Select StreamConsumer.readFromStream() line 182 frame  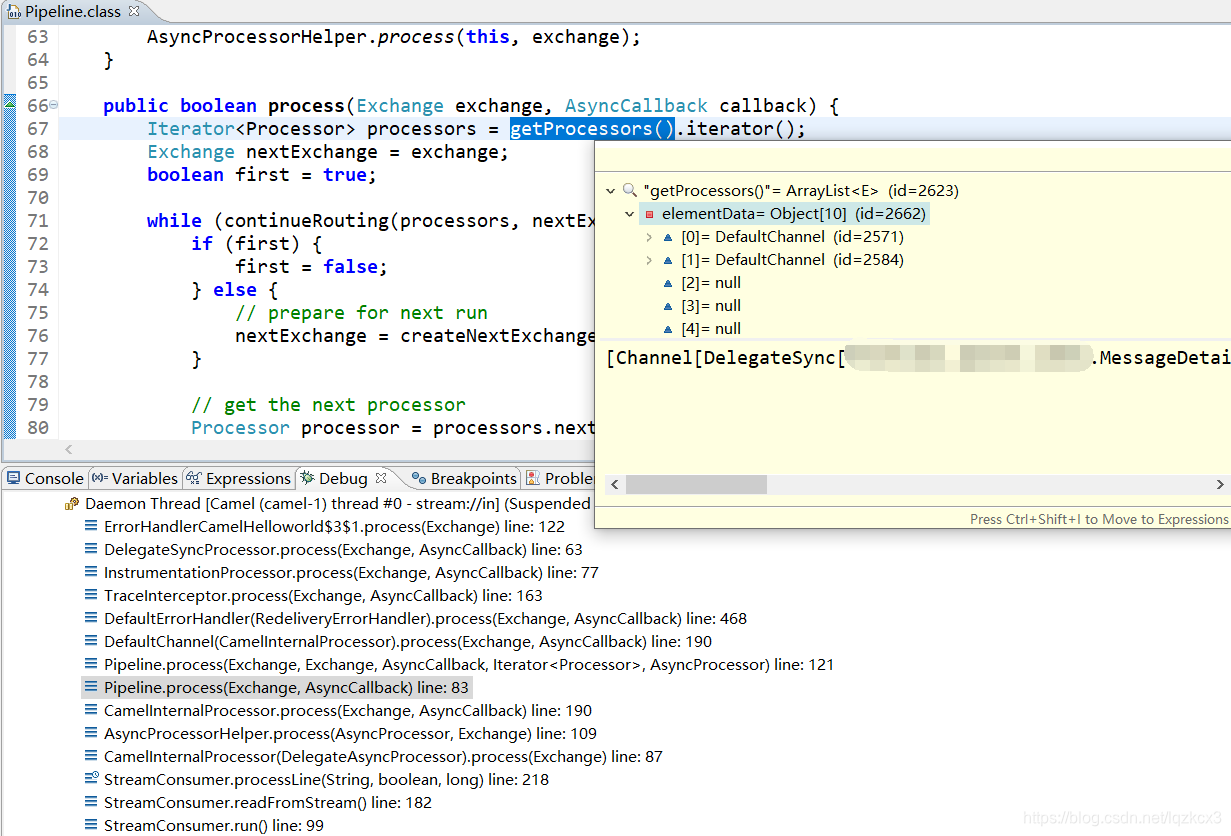click(268, 803)
